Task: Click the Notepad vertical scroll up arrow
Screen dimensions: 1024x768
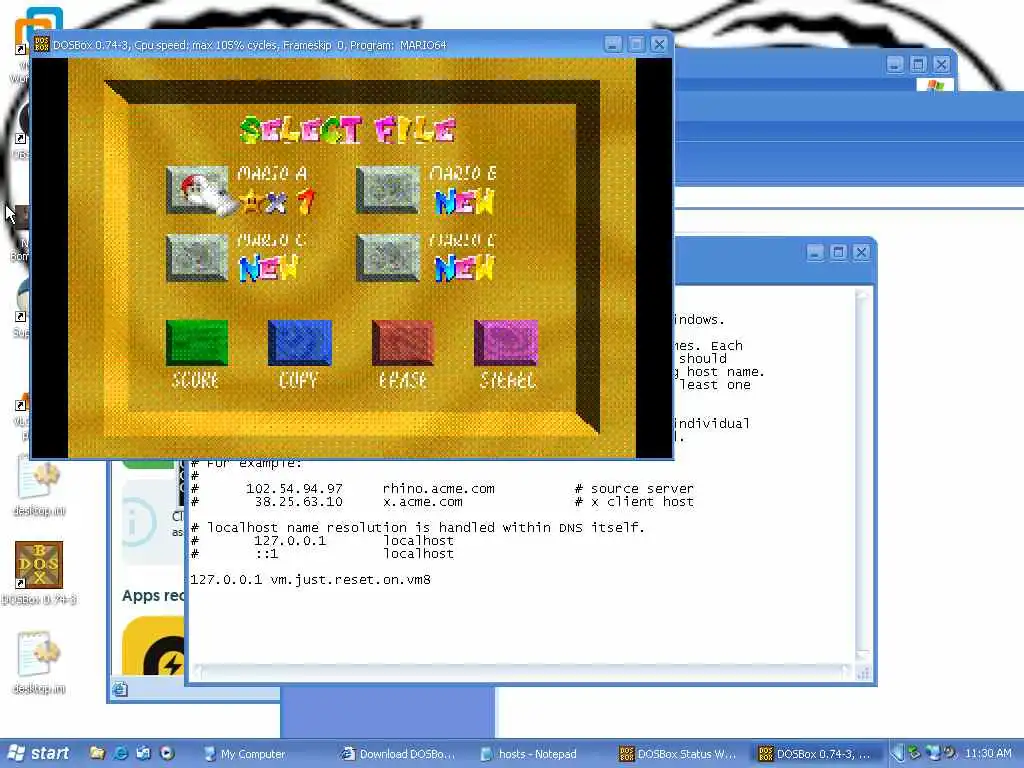Action: 863,295
